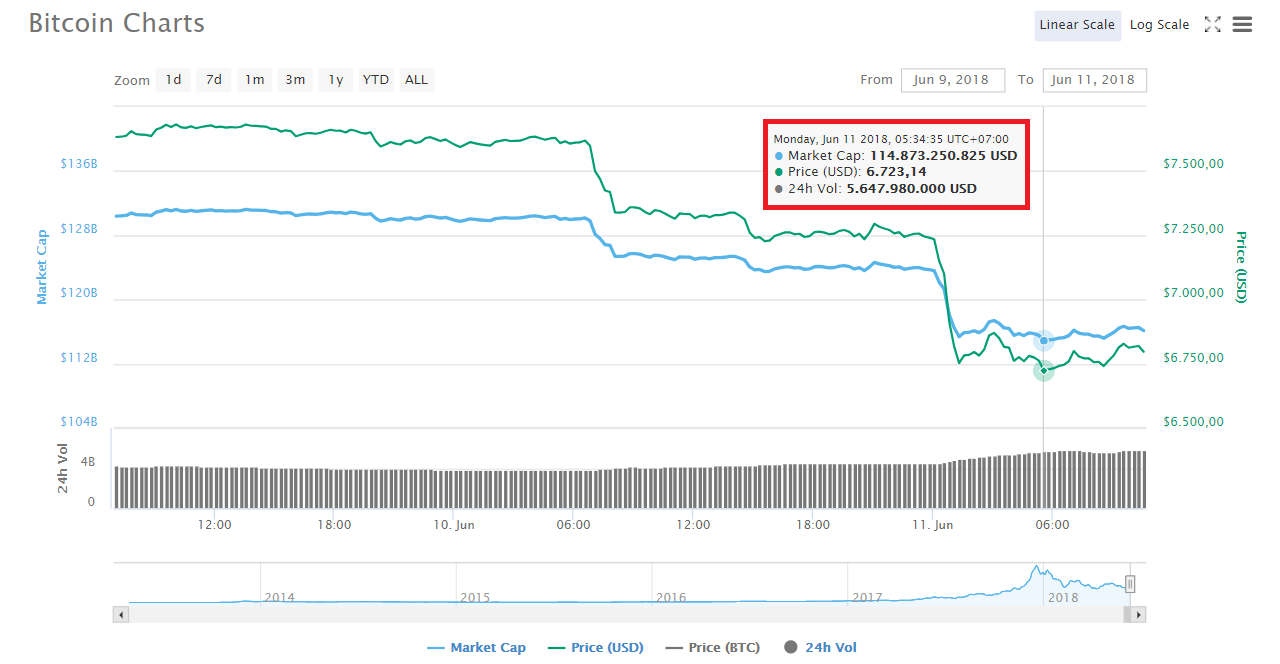Toggle the 24h Vol legend series
The height and width of the screenshot is (664, 1280).
820,648
